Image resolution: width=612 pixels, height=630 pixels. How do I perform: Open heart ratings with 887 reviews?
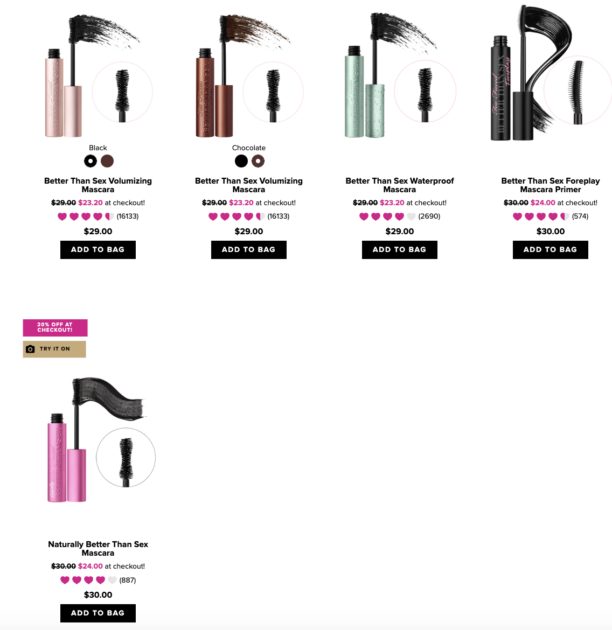point(98,580)
